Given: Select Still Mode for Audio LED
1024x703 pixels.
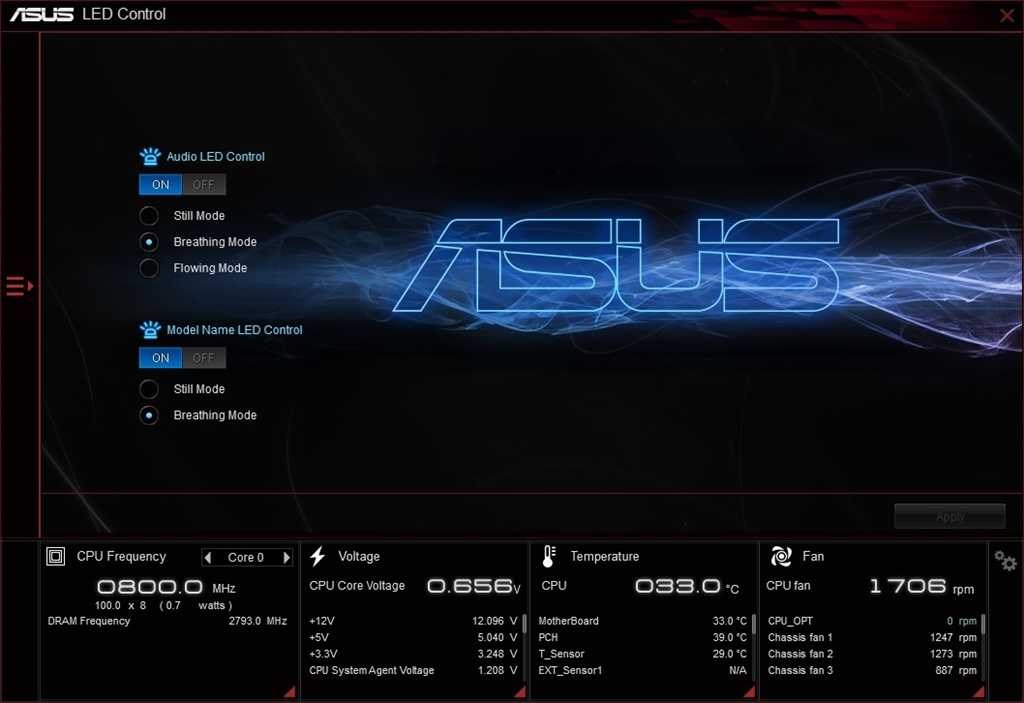Looking at the screenshot, I should pyautogui.click(x=148, y=215).
